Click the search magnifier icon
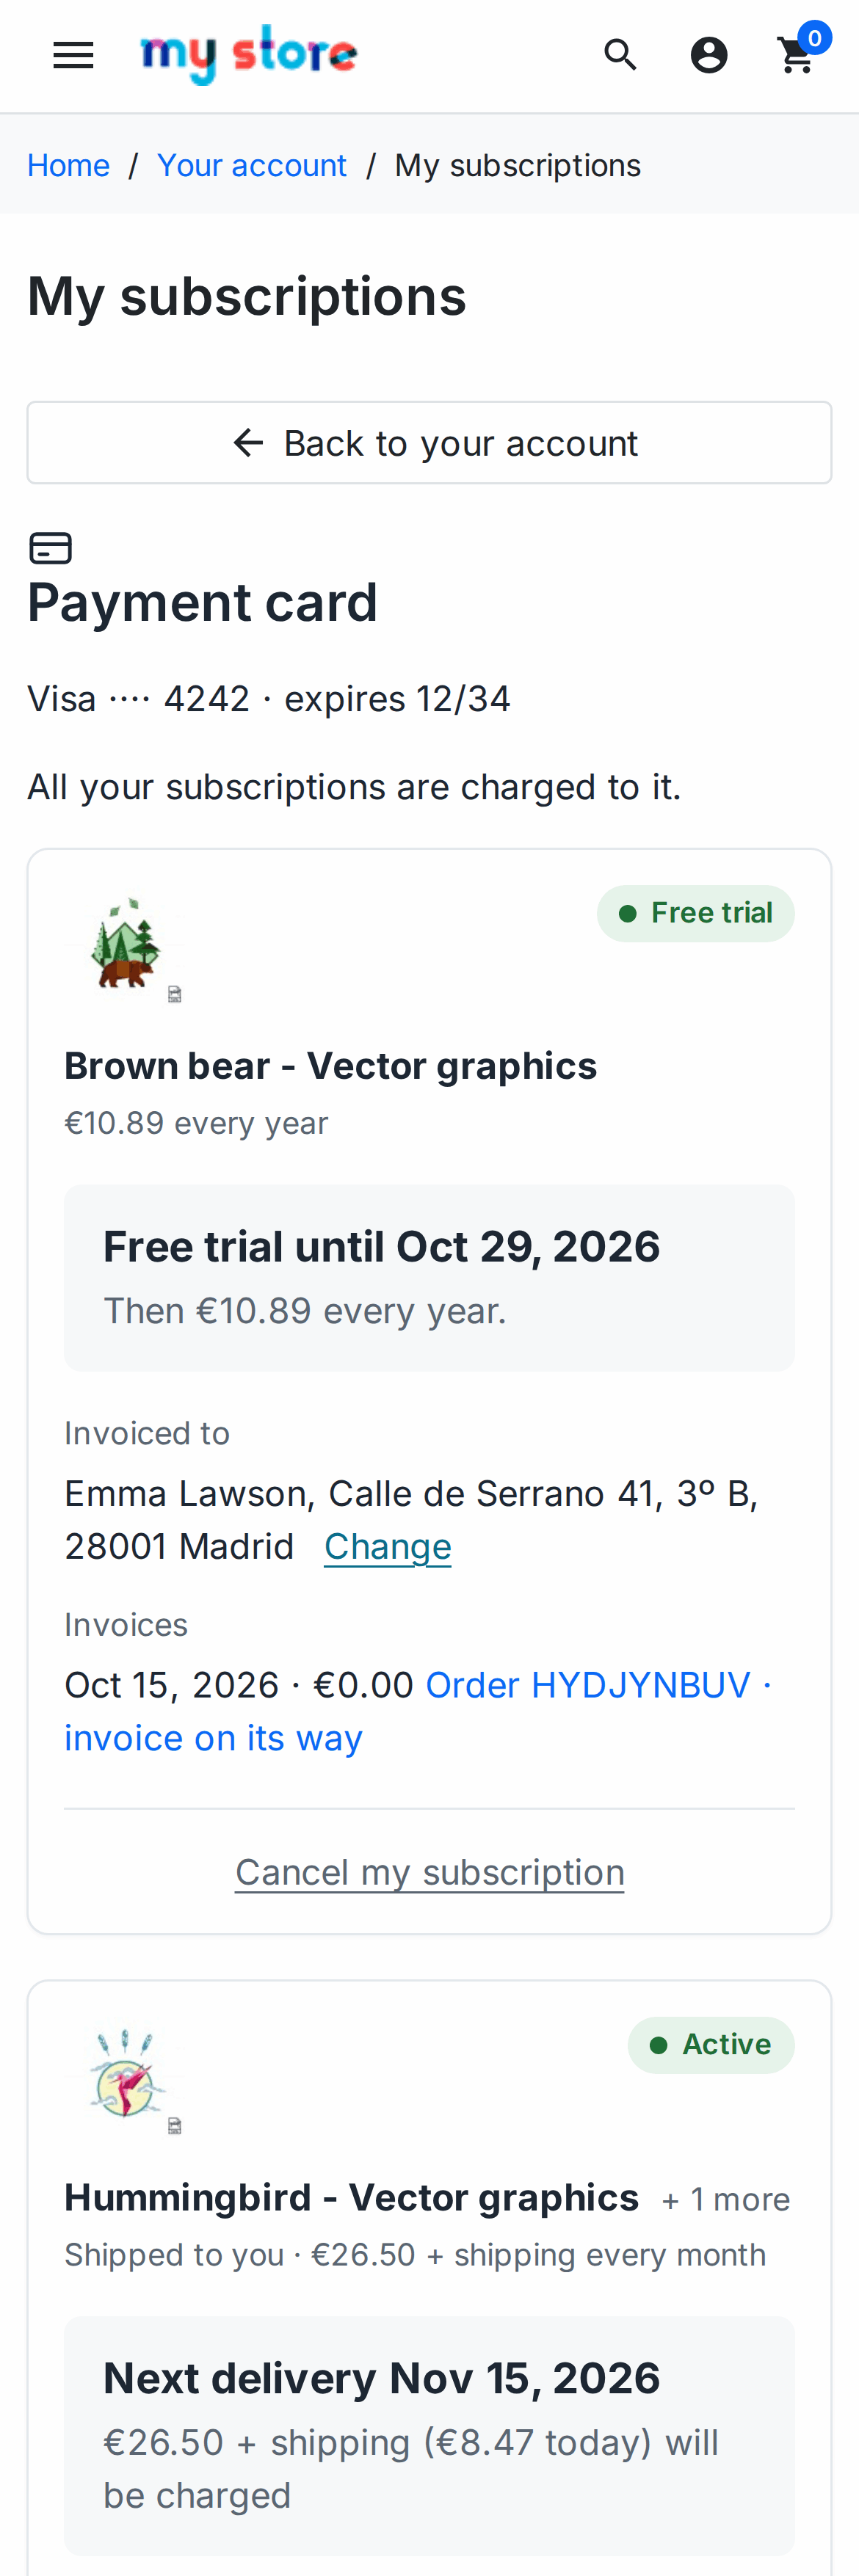Viewport: 859px width, 2576px height. click(621, 55)
